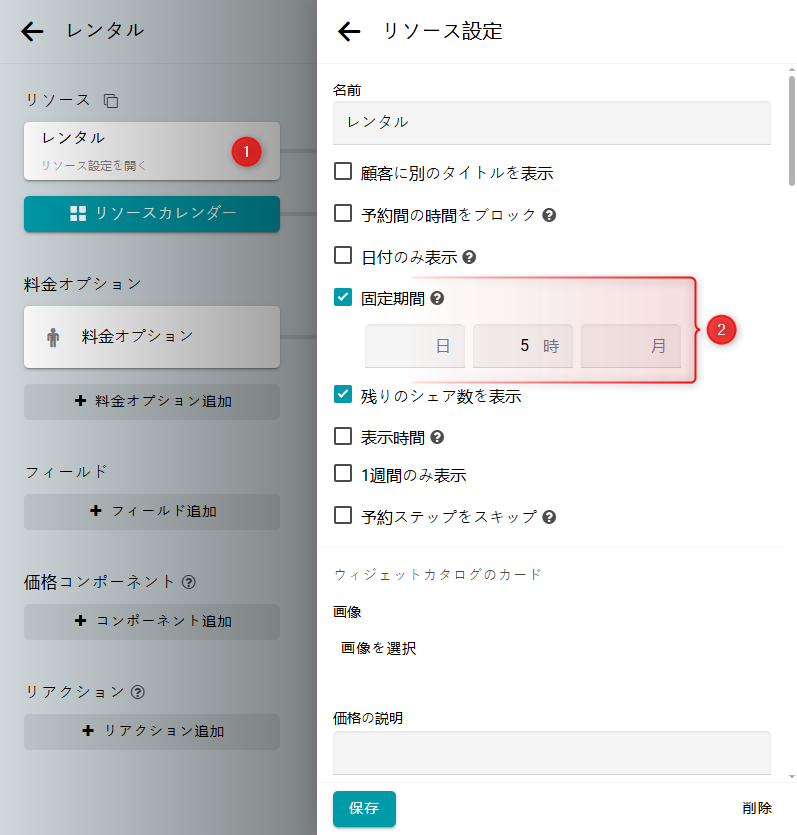Click help icon beside 固定期間
This screenshot has height=835, width=797.
click(437, 298)
